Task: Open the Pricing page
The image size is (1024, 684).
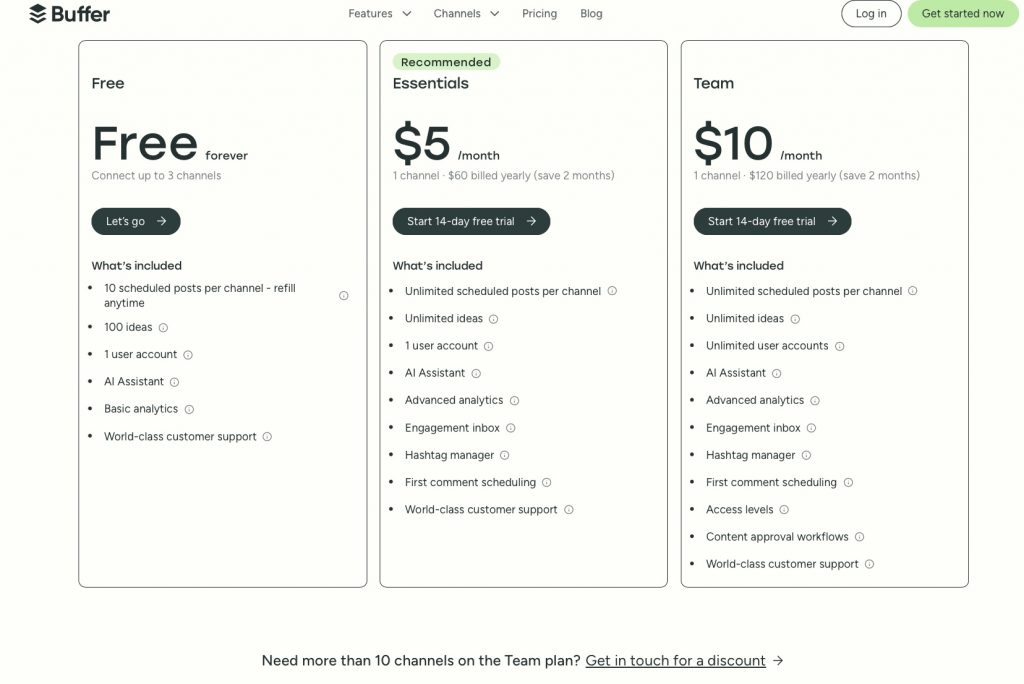Action: pos(539,14)
